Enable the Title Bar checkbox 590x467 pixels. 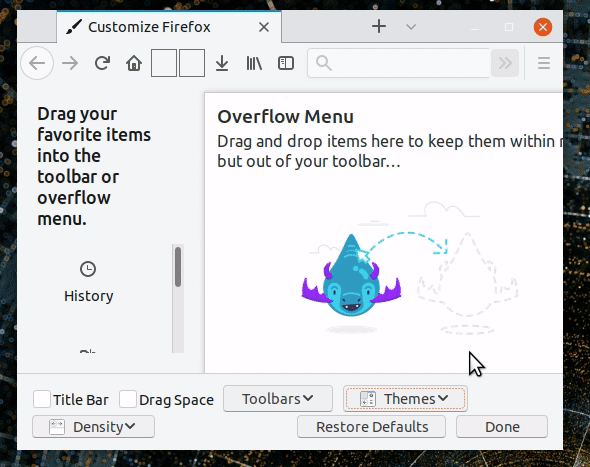(42, 399)
